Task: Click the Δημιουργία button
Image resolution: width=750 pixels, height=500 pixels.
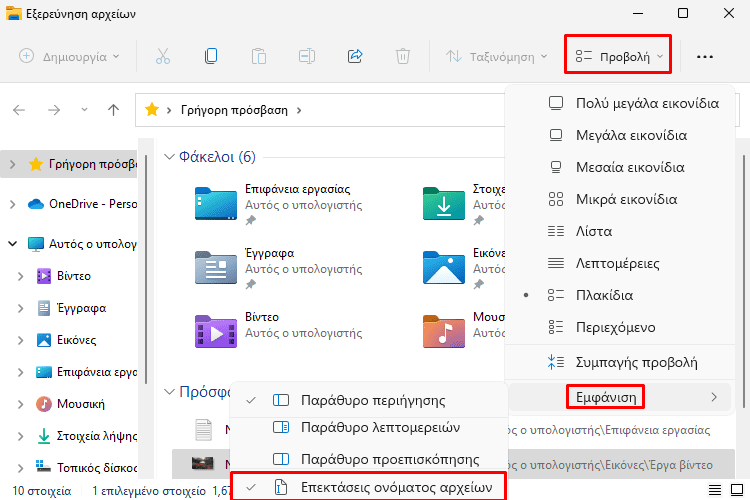Action: click(x=69, y=57)
